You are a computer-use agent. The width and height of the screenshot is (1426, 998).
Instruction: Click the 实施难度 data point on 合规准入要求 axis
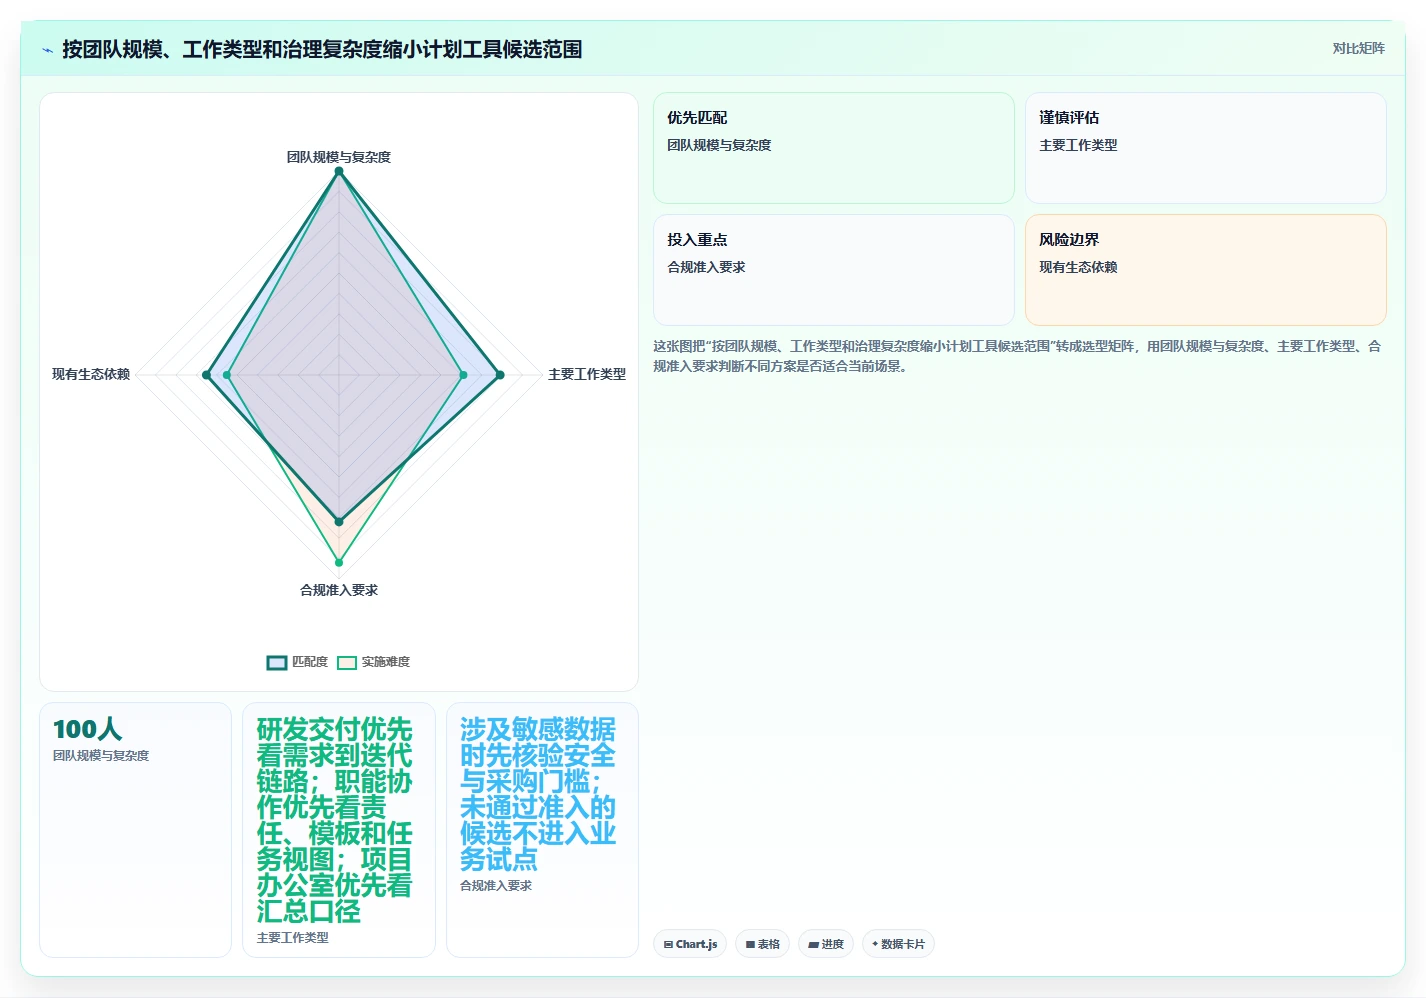[x=339, y=562]
